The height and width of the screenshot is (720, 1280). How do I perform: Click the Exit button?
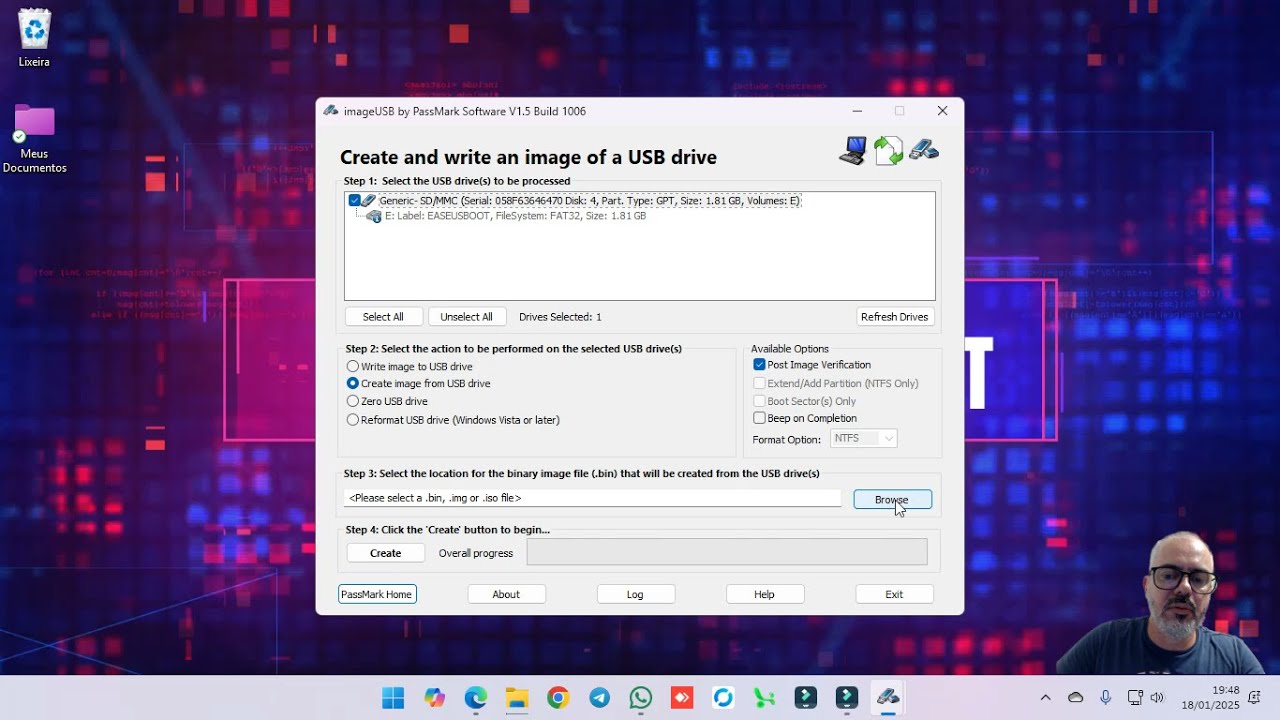pos(894,594)
